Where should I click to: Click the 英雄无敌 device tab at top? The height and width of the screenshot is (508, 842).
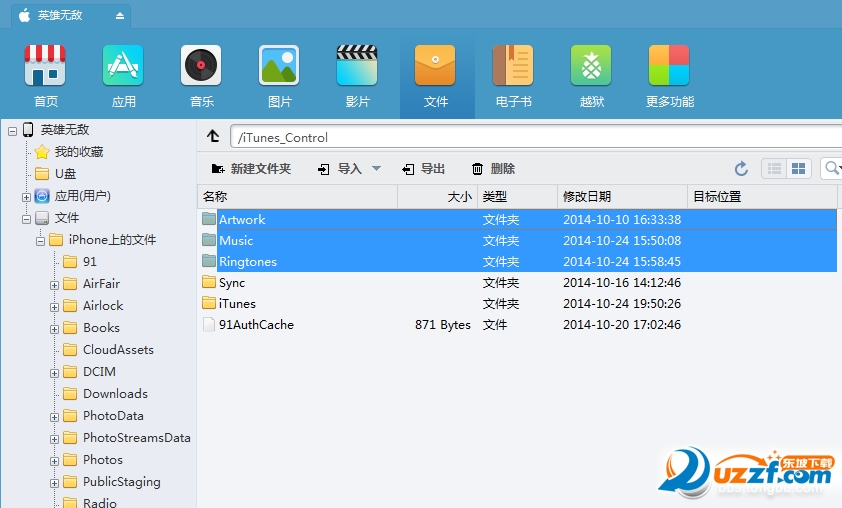[71, 16]
